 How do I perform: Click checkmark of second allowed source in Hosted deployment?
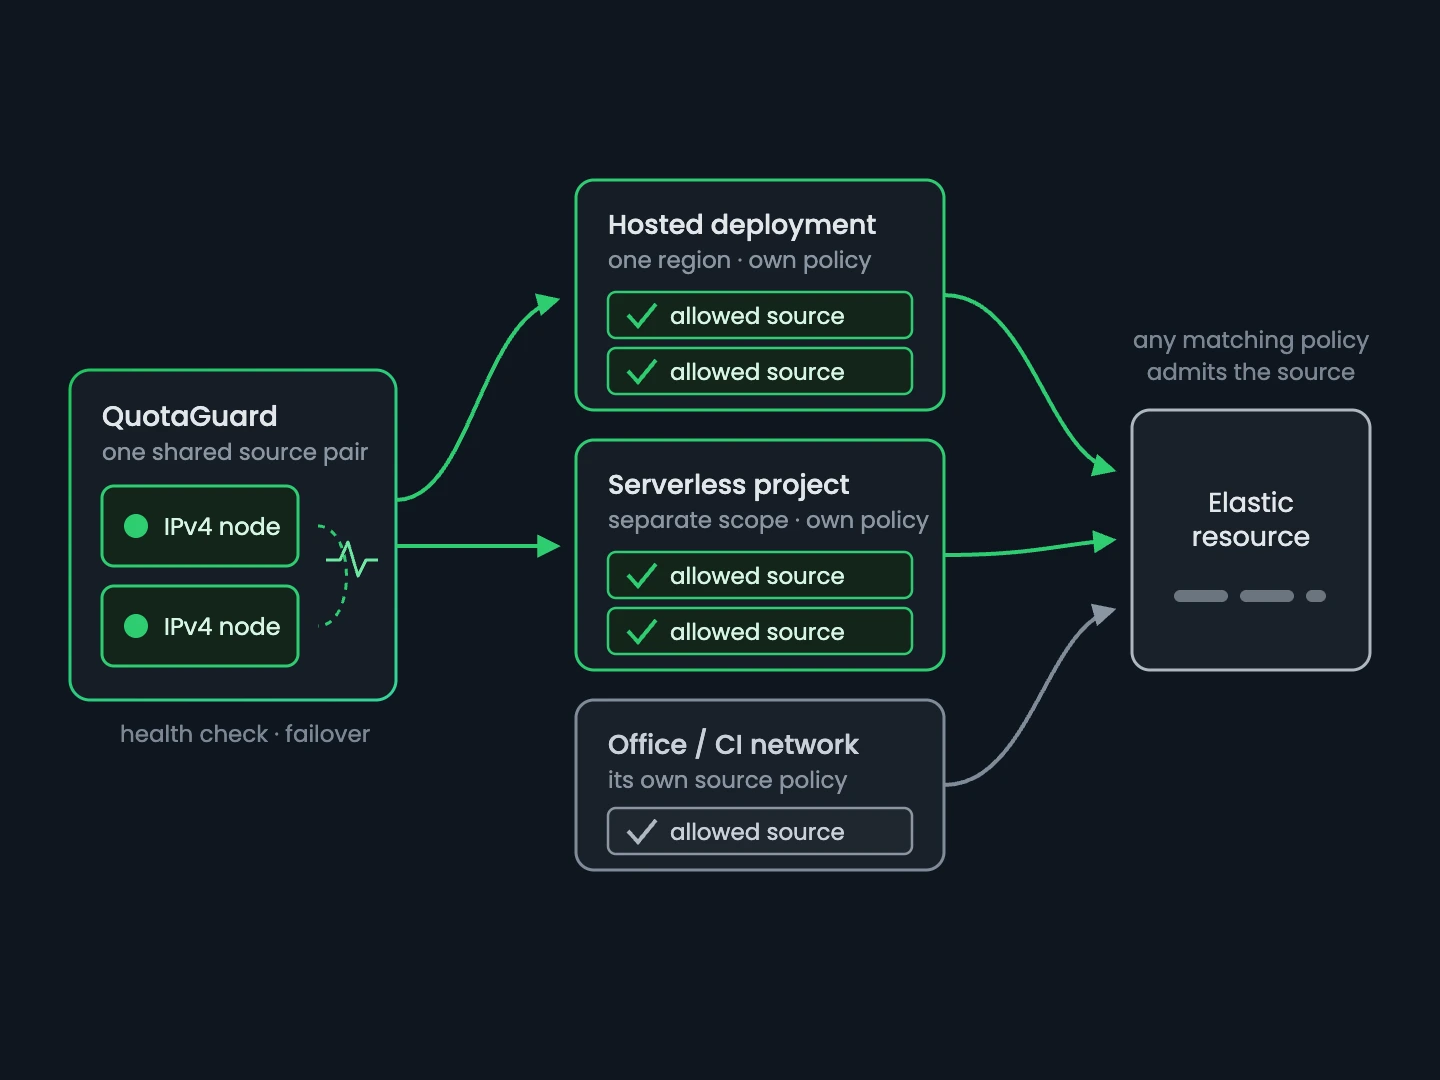pyautogui.click(x=641, y=372)
